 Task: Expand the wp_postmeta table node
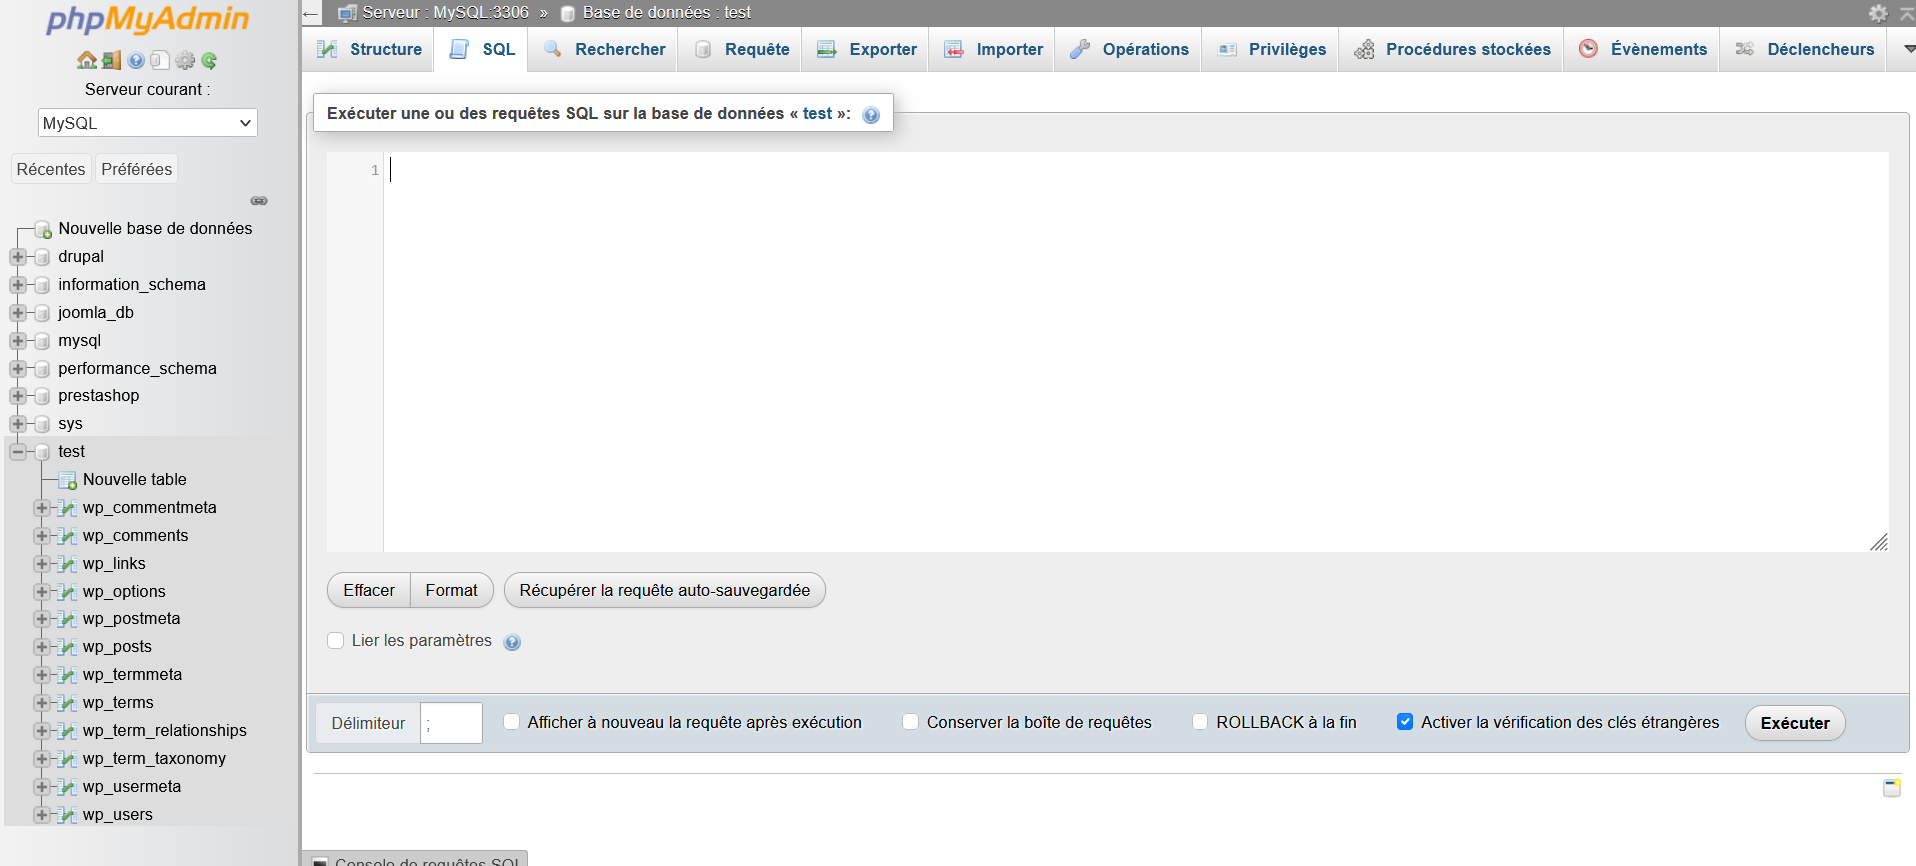pos(42,619)
